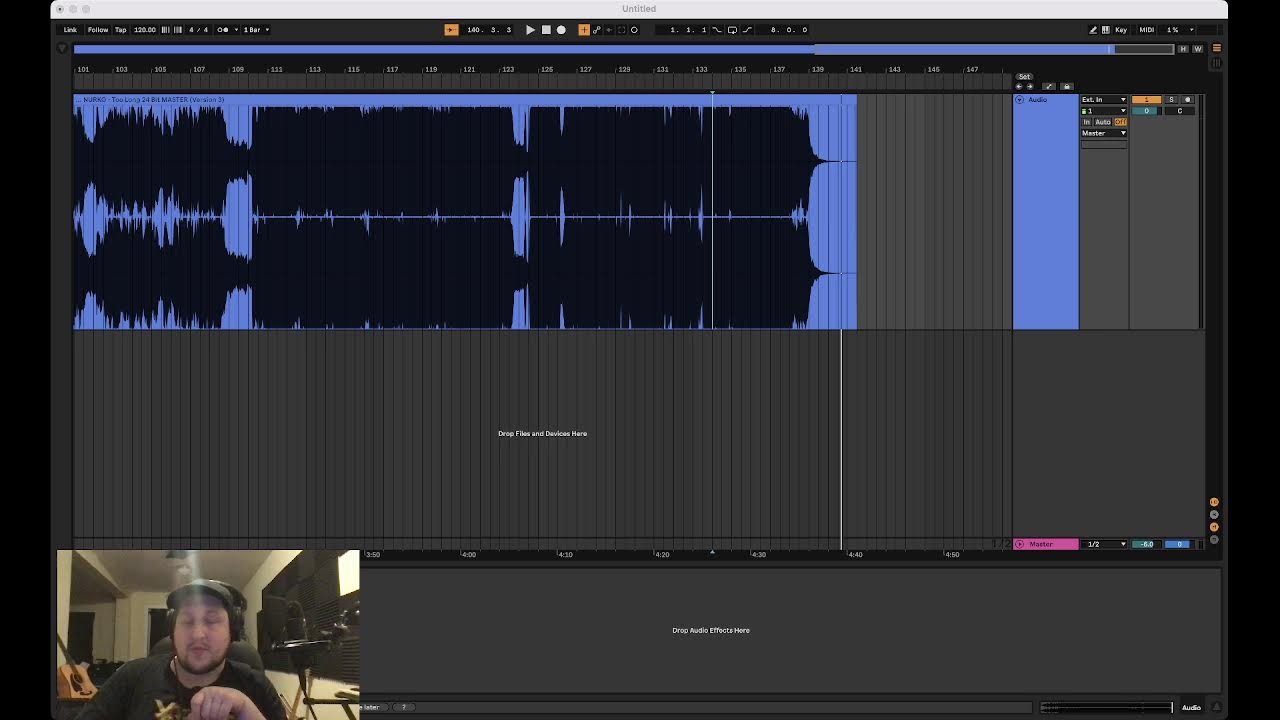Open the 1 Bar quantization dropdown
Viewport: 1280px width, 720px height.
(x=256, y=30)
